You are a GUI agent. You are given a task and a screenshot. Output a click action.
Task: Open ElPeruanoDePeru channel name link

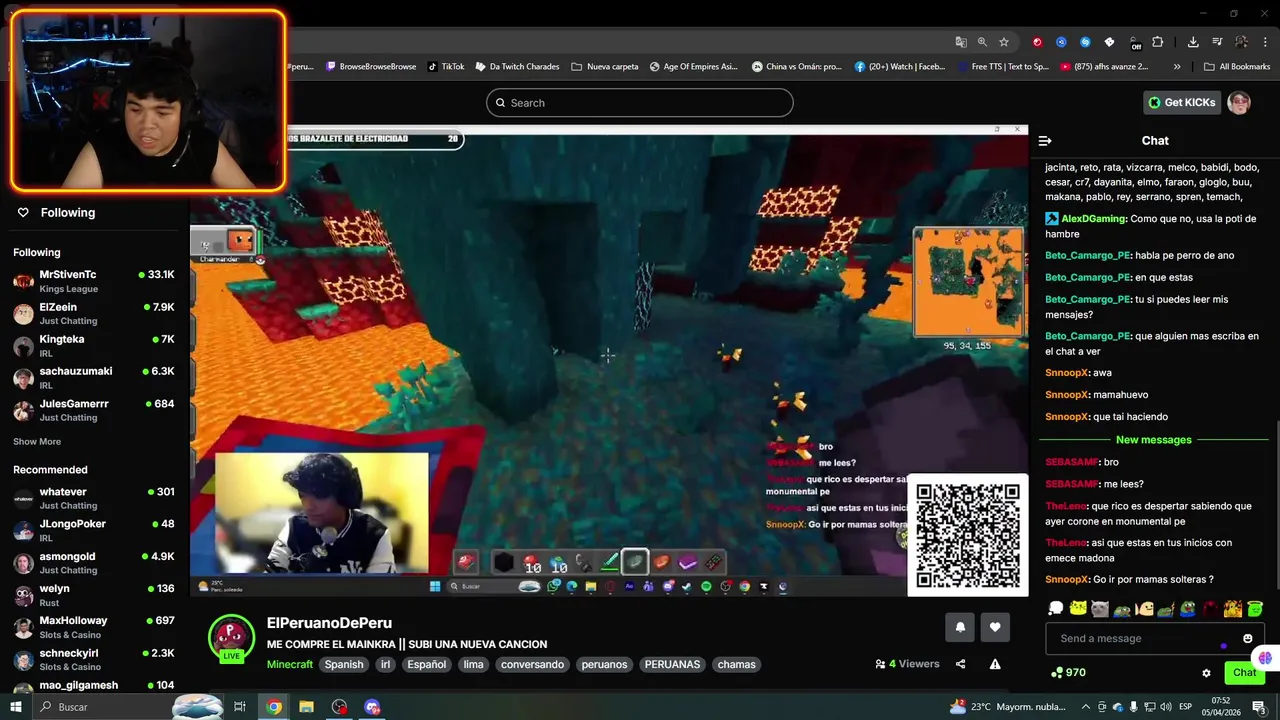pos(329,623)
